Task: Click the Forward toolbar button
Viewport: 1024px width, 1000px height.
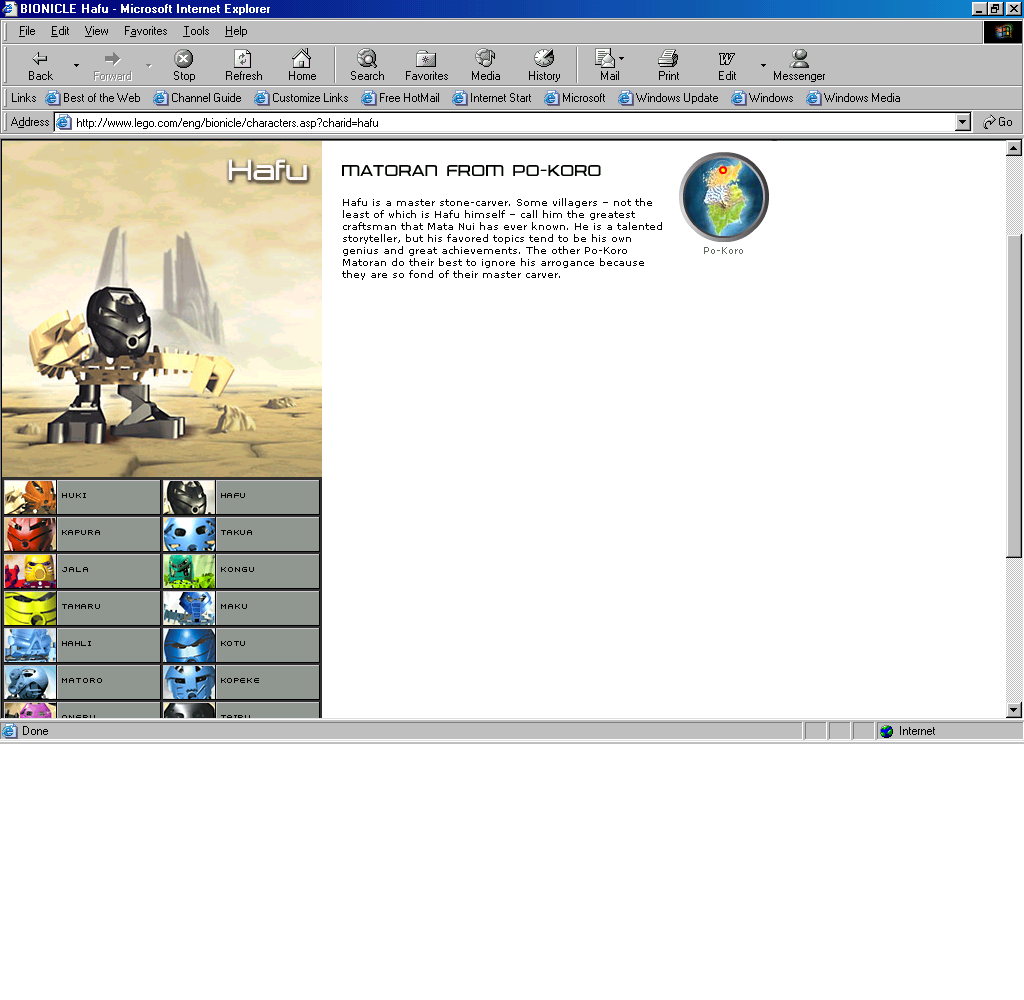Action: [x=112, y=65]
